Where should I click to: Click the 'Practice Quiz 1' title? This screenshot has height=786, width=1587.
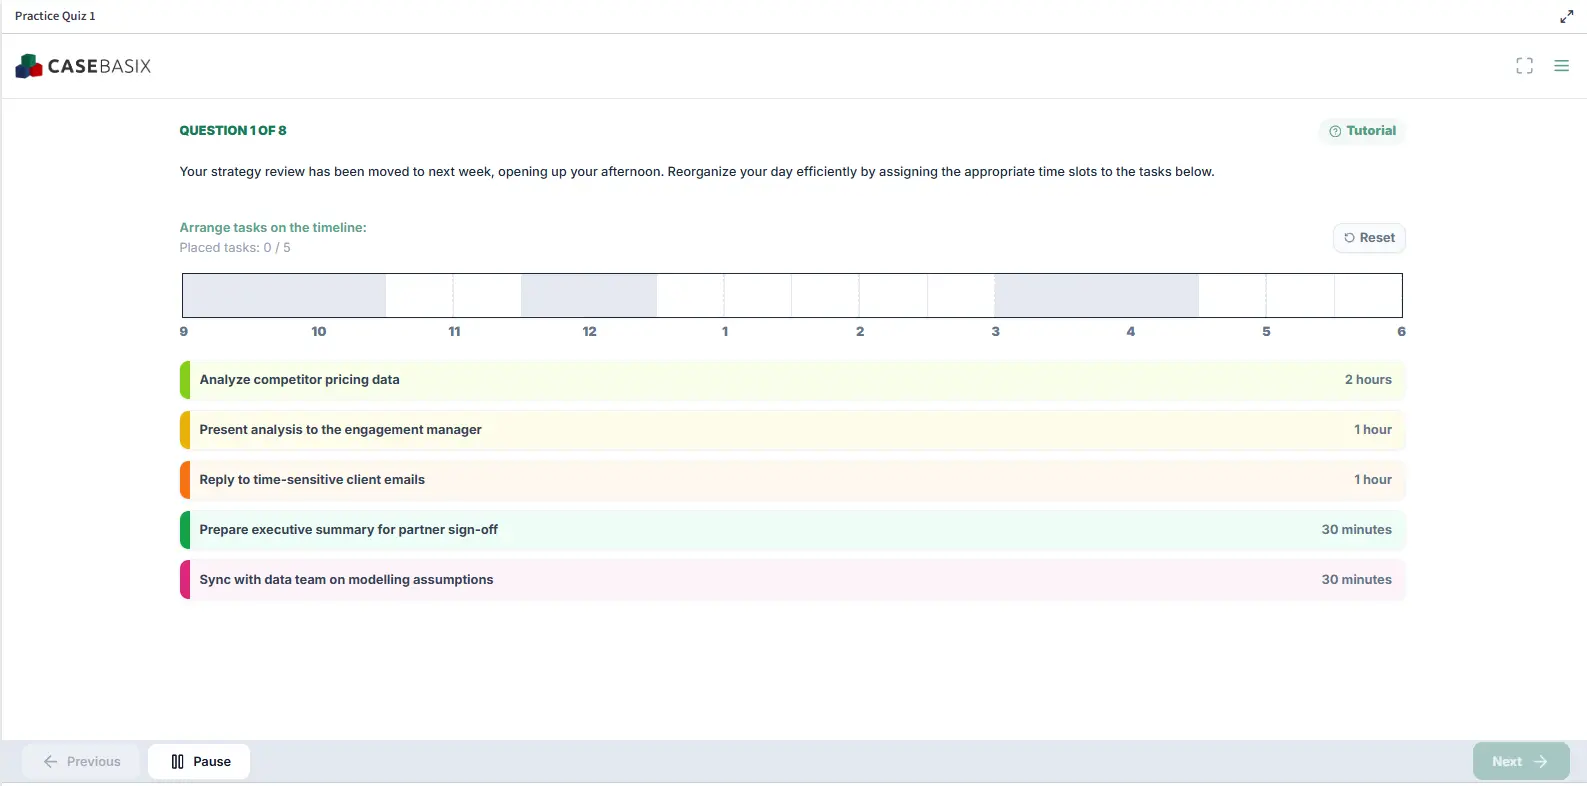[55, 16]
